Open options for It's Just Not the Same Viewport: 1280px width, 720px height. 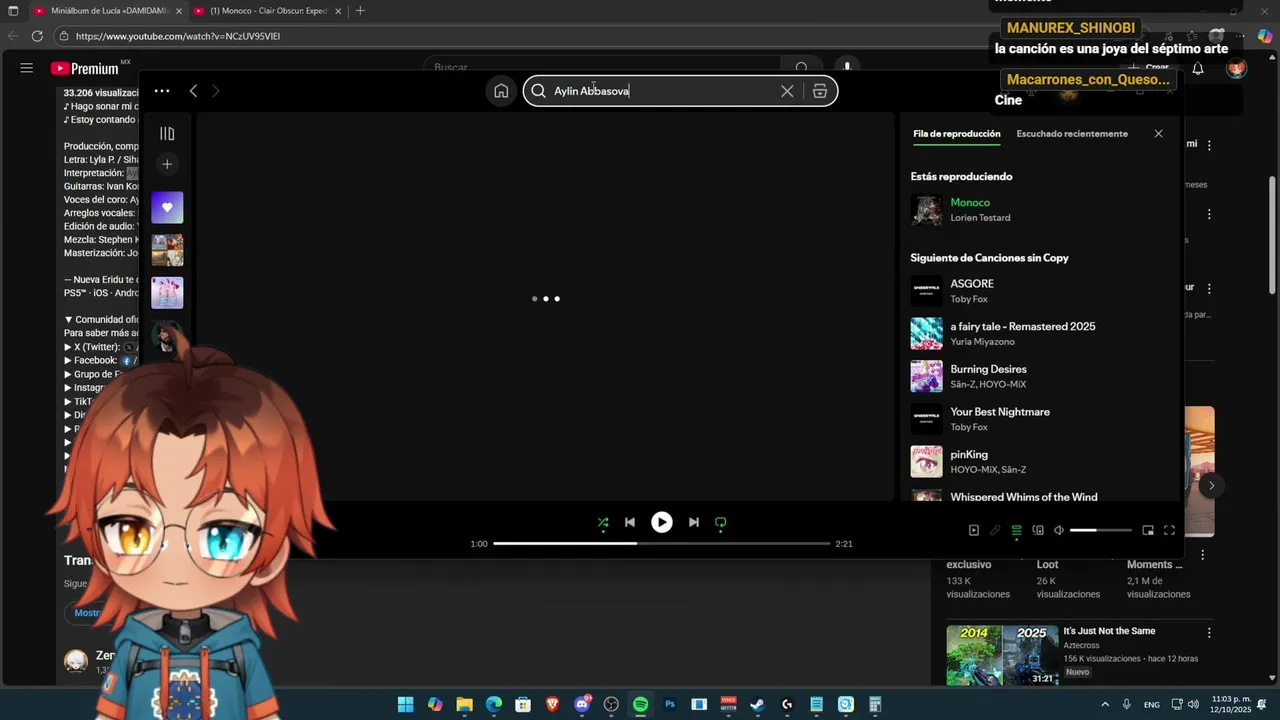click(x=1209, y=633)
